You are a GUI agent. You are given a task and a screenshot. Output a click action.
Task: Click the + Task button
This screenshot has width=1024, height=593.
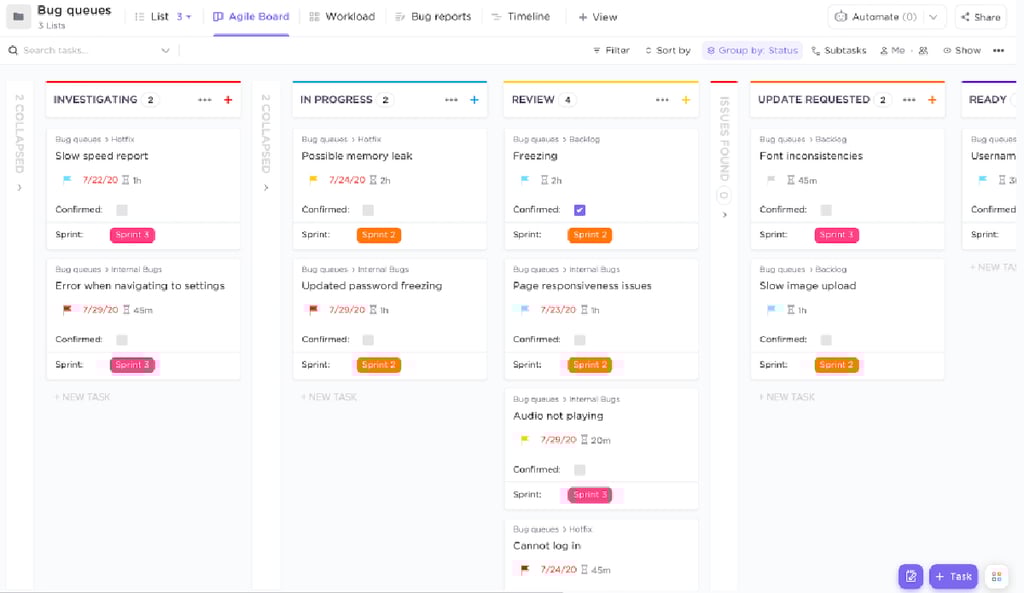952,576
